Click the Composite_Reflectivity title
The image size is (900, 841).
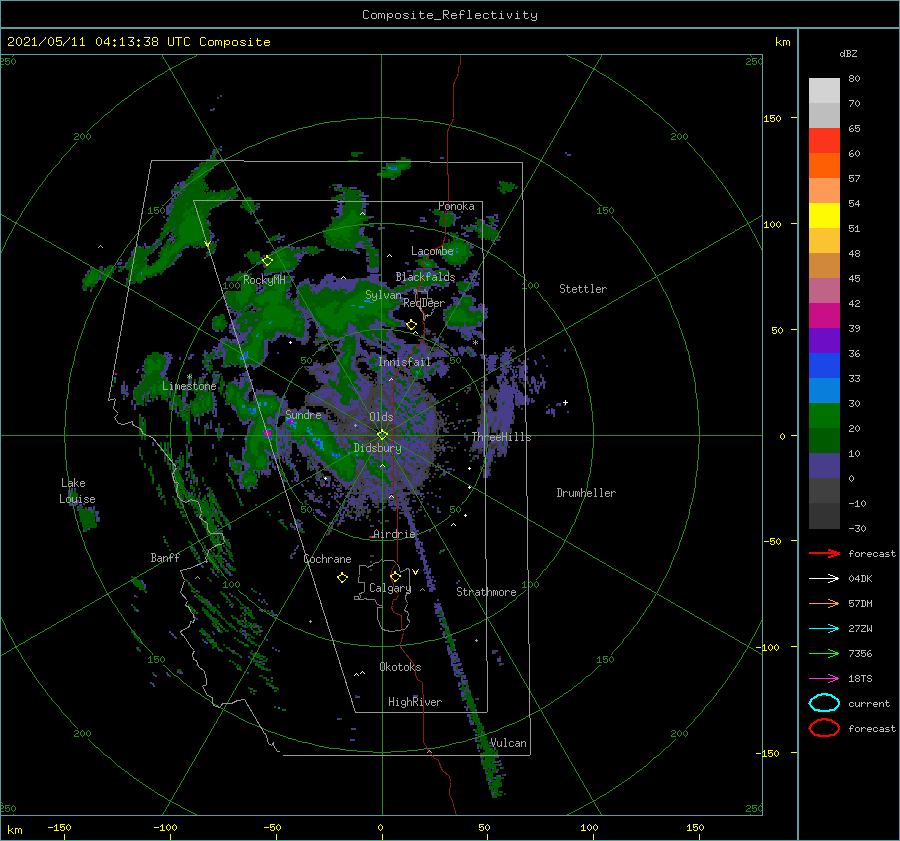(x=449, y=15)
